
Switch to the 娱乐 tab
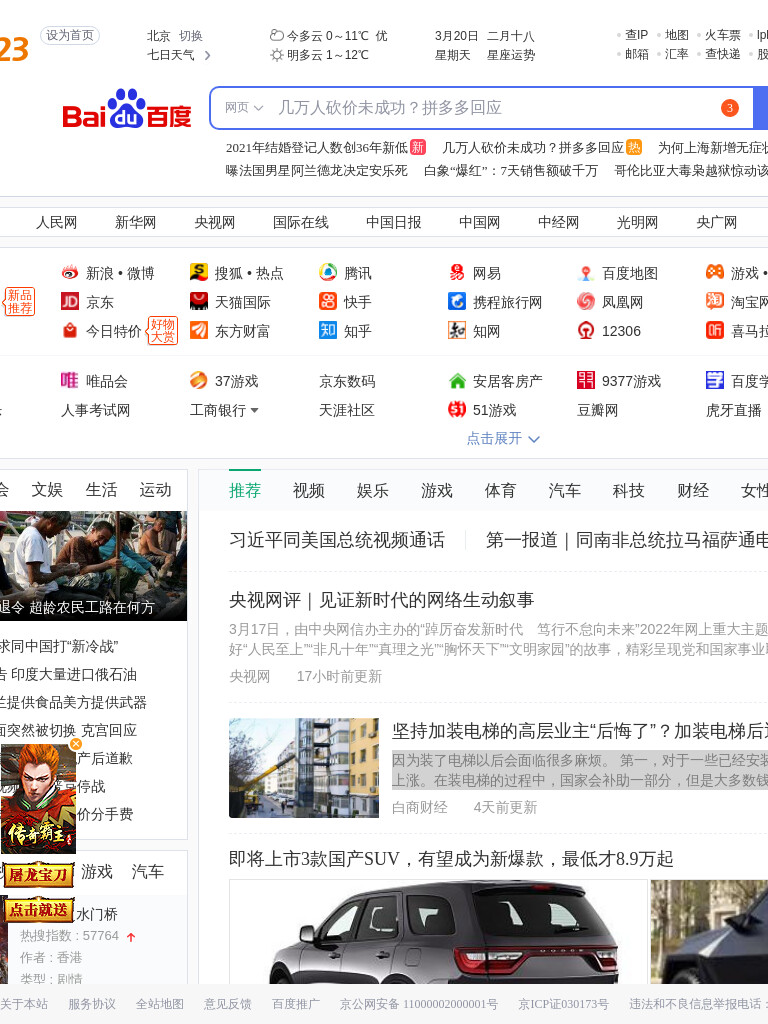point(373,490)
